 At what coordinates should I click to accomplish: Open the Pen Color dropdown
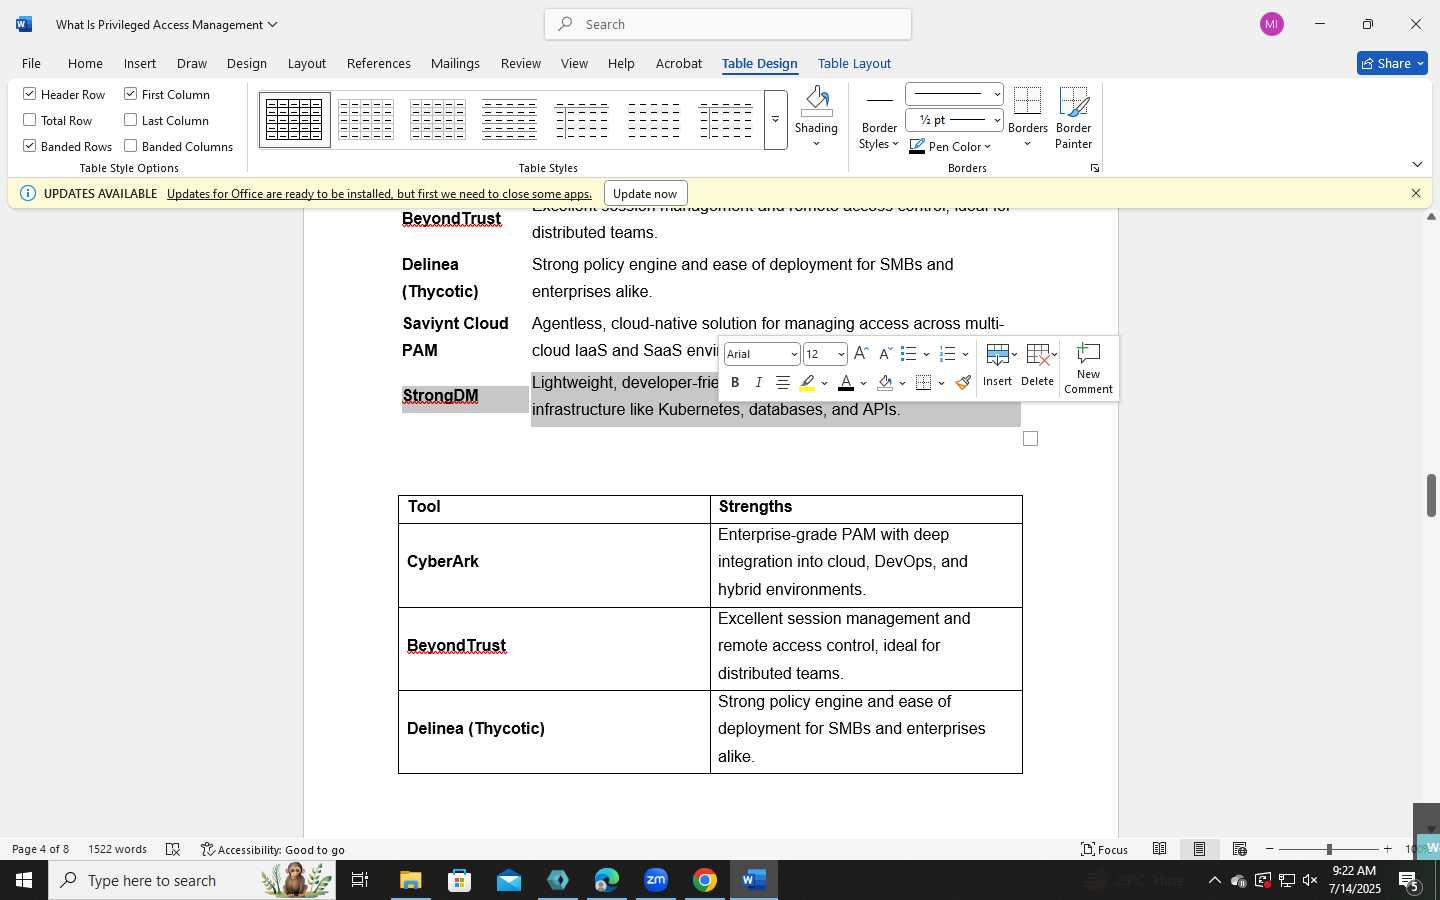[x=950, y=146]
